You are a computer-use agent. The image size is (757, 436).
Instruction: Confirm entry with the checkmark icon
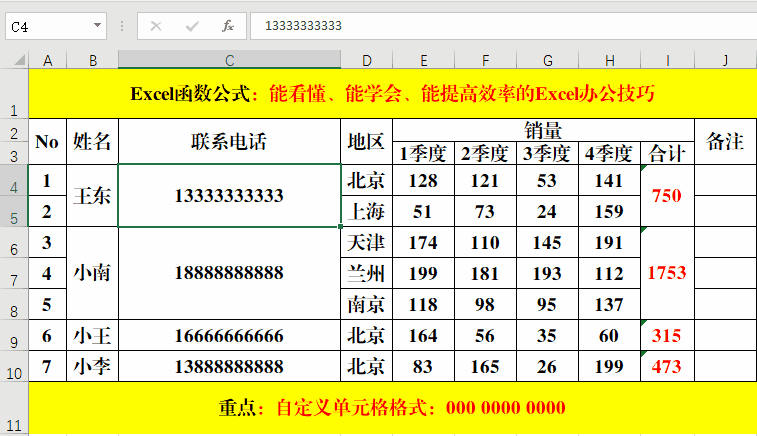[x=192, y=26]
